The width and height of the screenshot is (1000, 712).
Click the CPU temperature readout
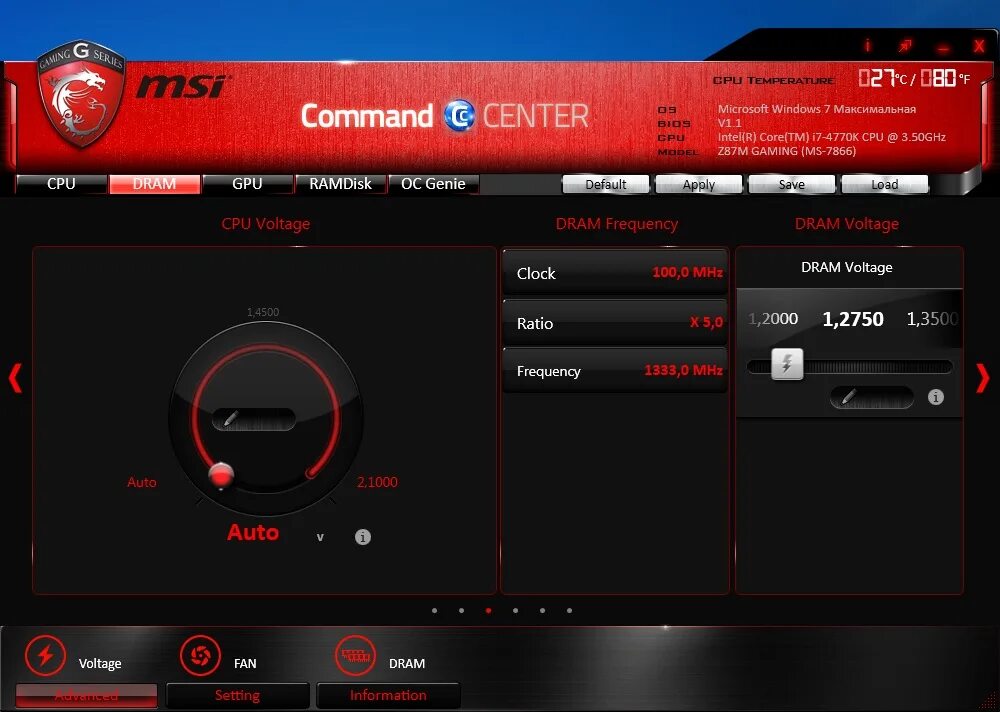[914, 78]
